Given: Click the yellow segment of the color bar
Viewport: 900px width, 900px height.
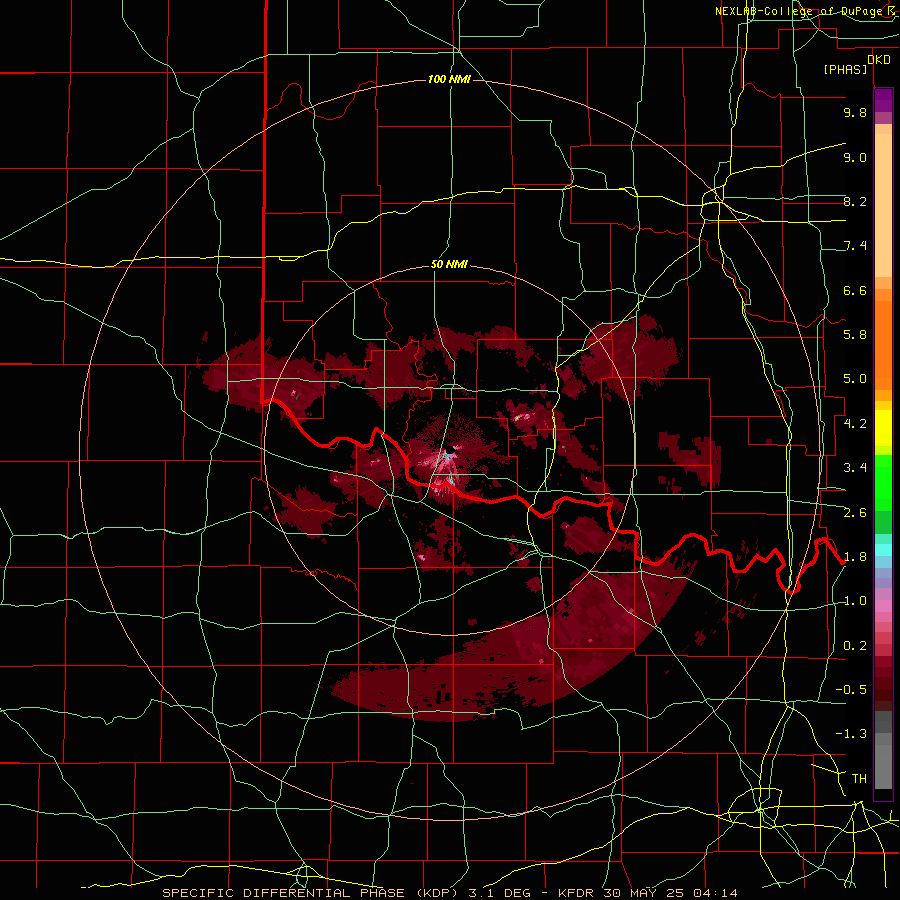Looking at the screenshot, I should [883, 428].
